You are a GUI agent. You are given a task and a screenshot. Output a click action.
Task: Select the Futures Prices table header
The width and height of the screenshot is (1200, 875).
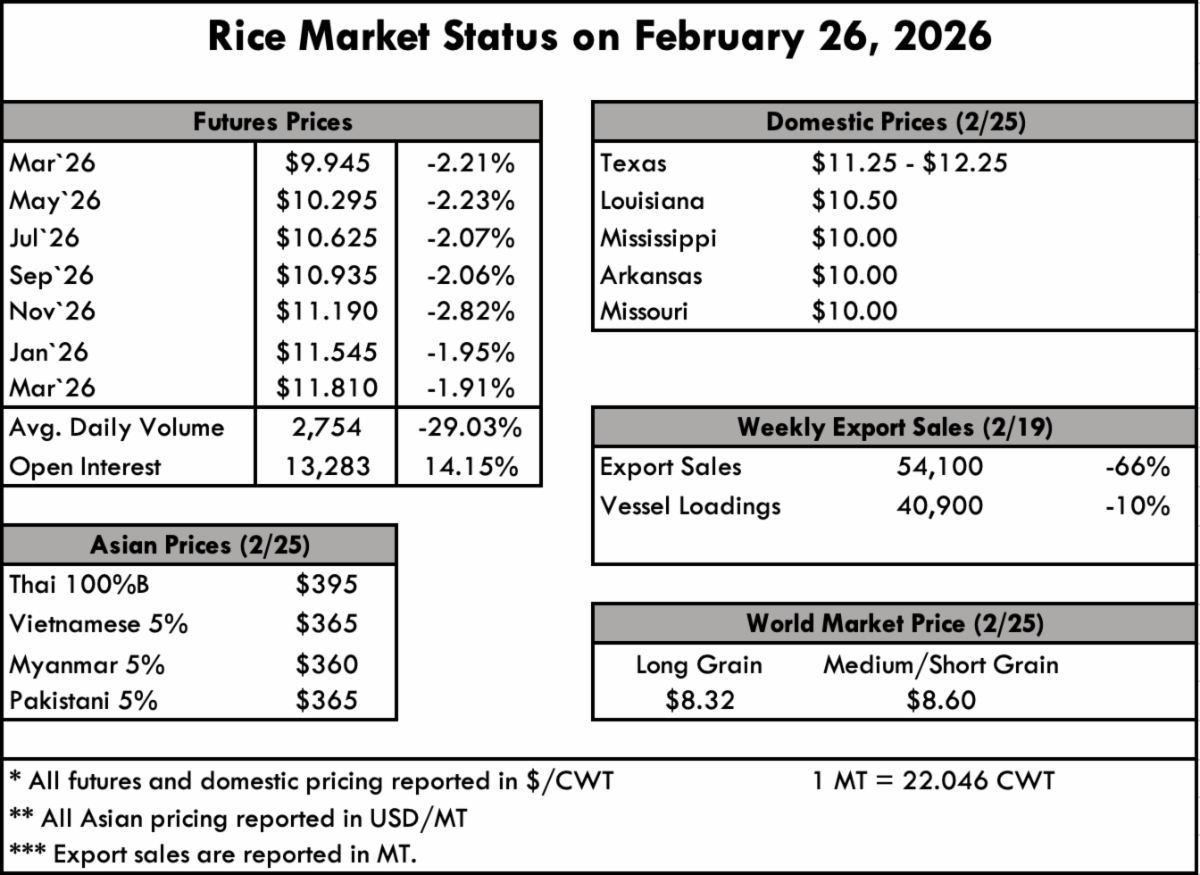click(x=272, y=122)
